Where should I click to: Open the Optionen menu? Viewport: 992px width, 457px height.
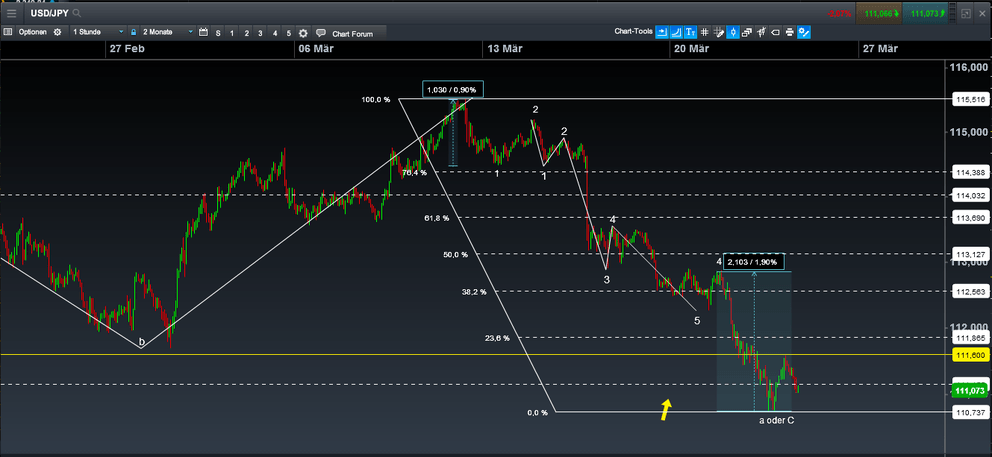coord(32,32)
